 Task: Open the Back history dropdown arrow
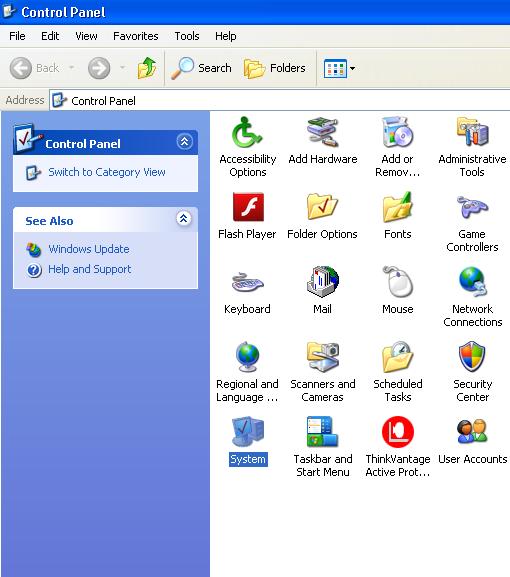pyautogui.click(x=72, y=68)
